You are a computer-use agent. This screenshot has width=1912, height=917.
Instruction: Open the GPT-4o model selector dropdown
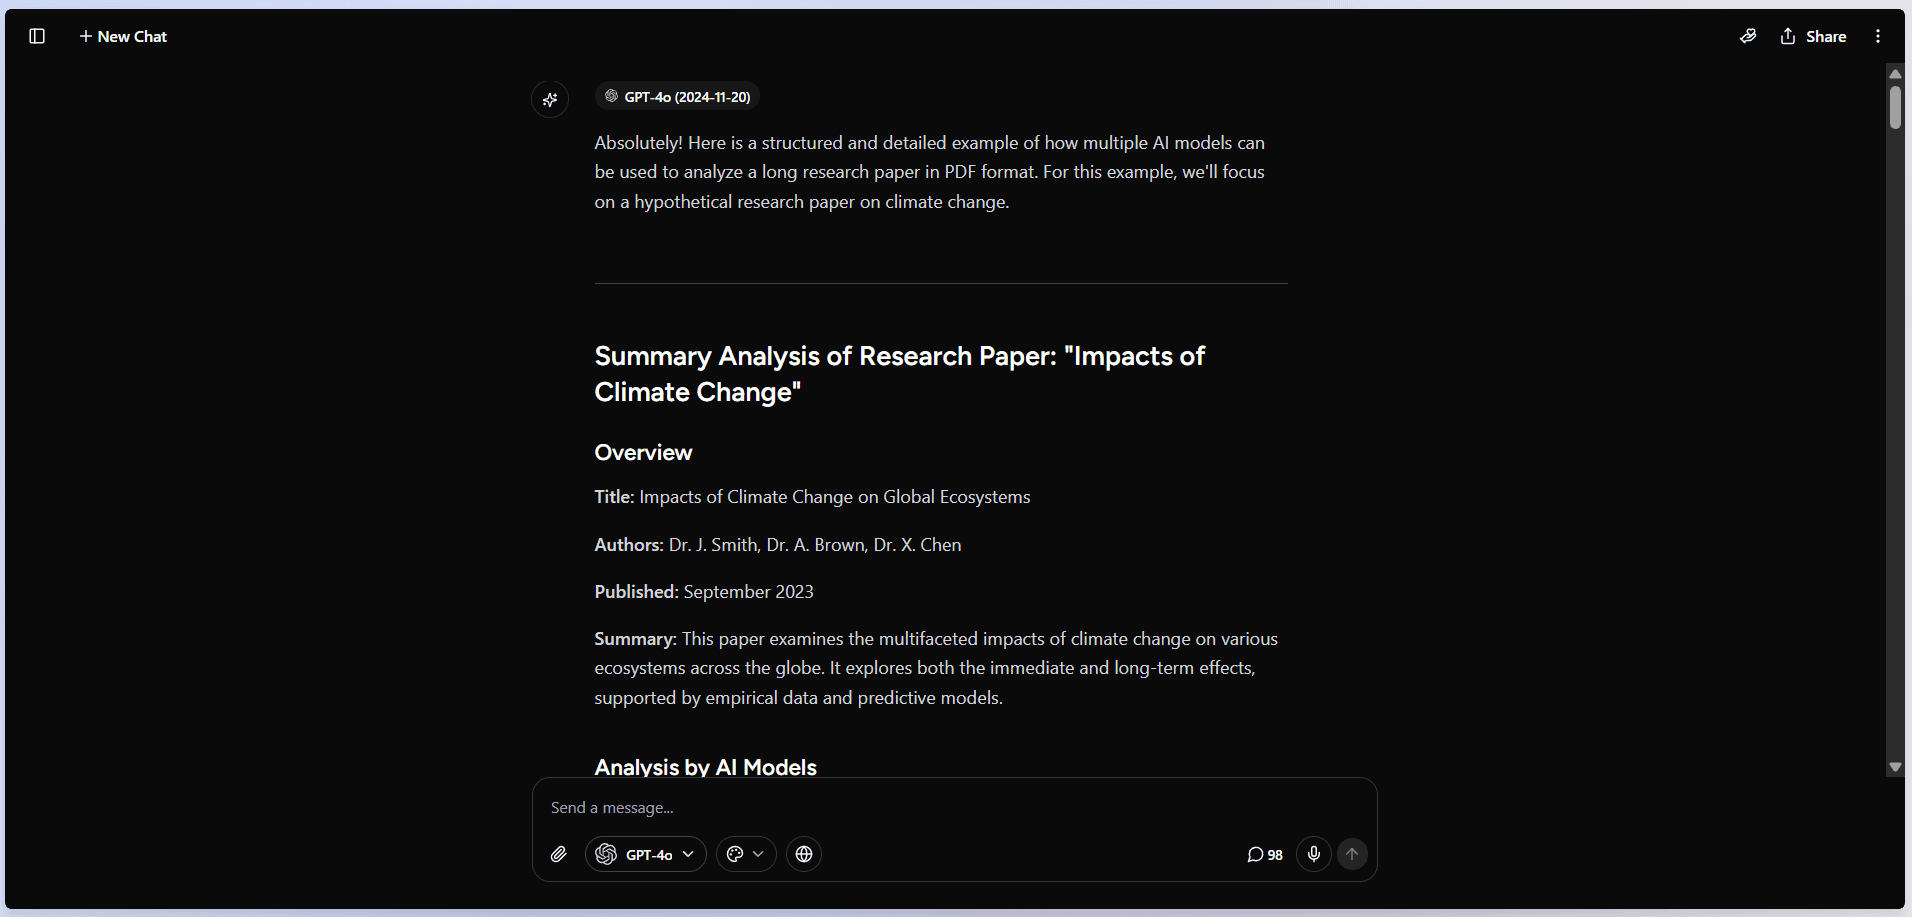pos(646,854)
